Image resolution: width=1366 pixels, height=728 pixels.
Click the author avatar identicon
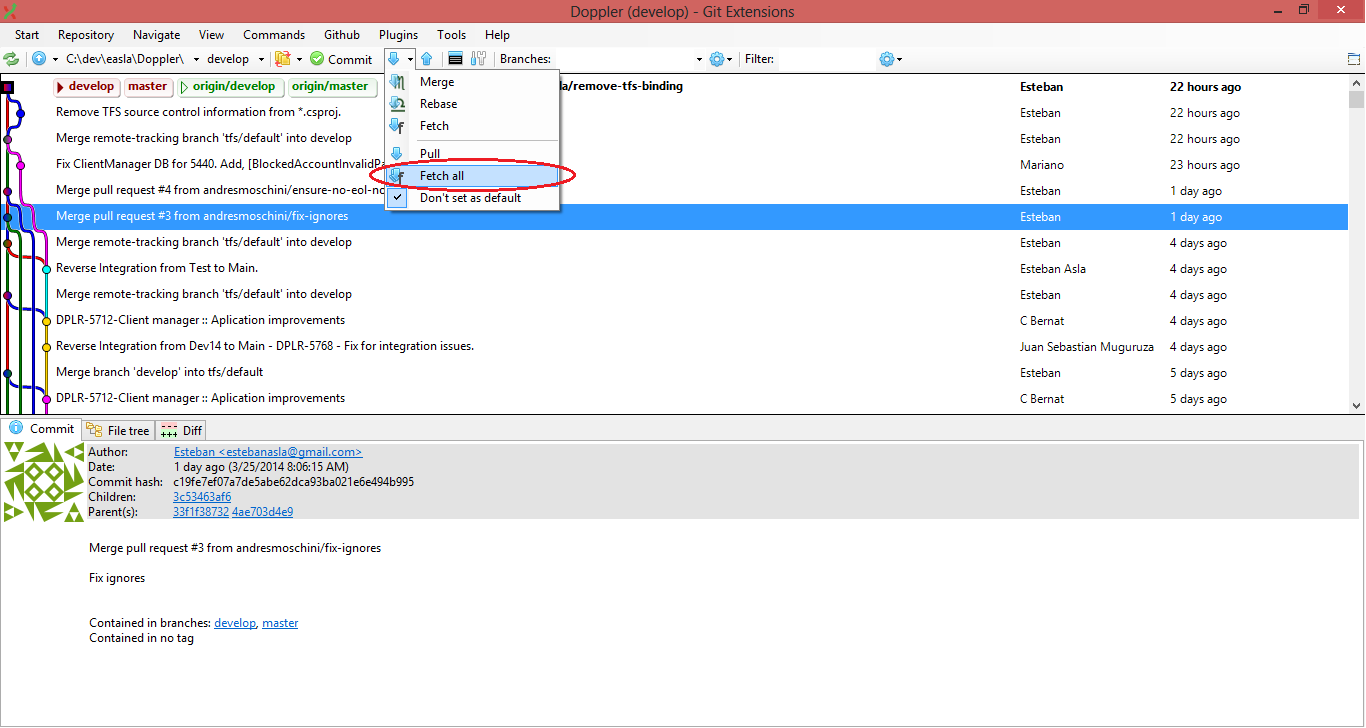tap(44, 482)
